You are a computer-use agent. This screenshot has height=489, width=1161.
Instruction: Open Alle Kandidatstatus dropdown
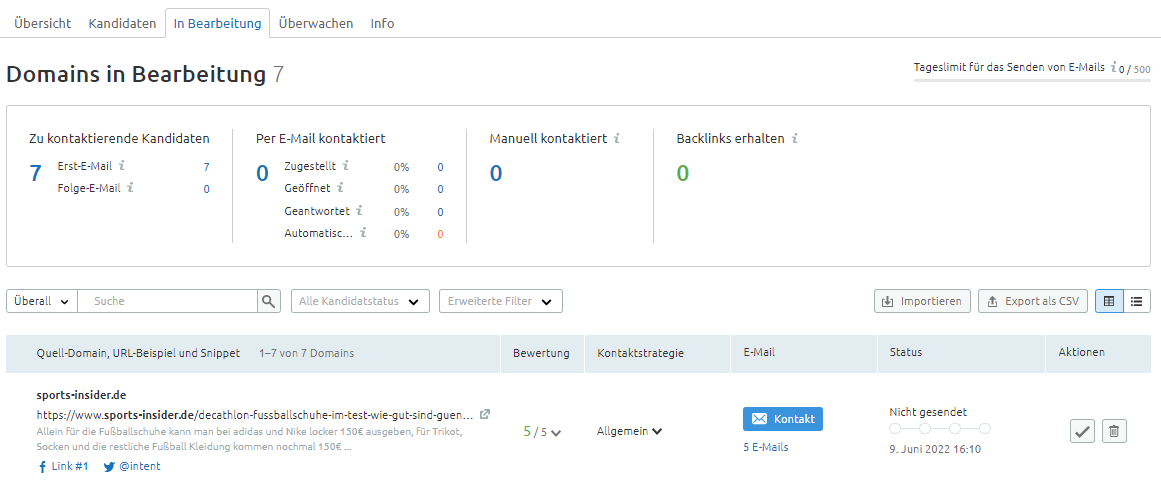(x=361, y=302)
